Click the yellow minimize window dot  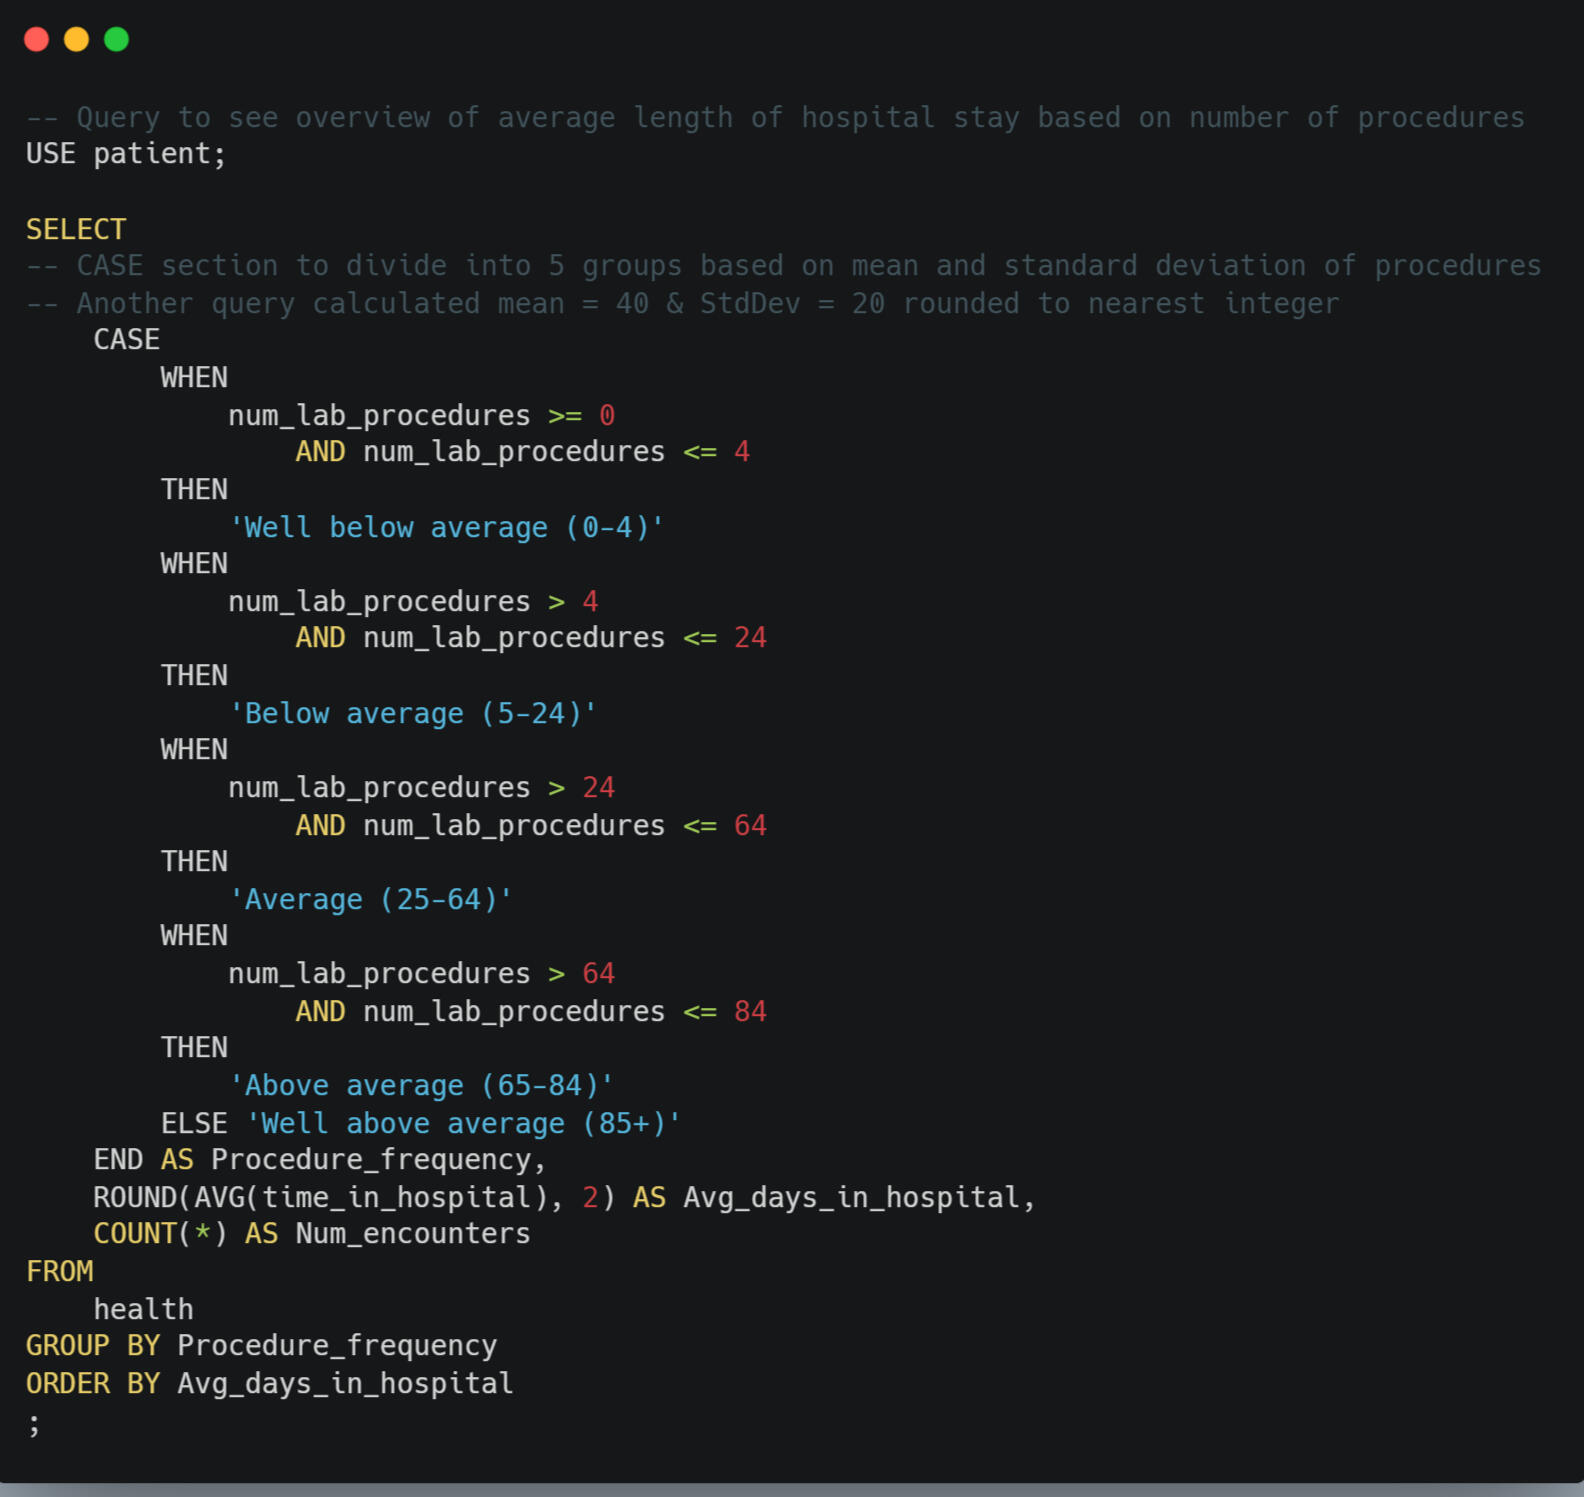(76, 39)
